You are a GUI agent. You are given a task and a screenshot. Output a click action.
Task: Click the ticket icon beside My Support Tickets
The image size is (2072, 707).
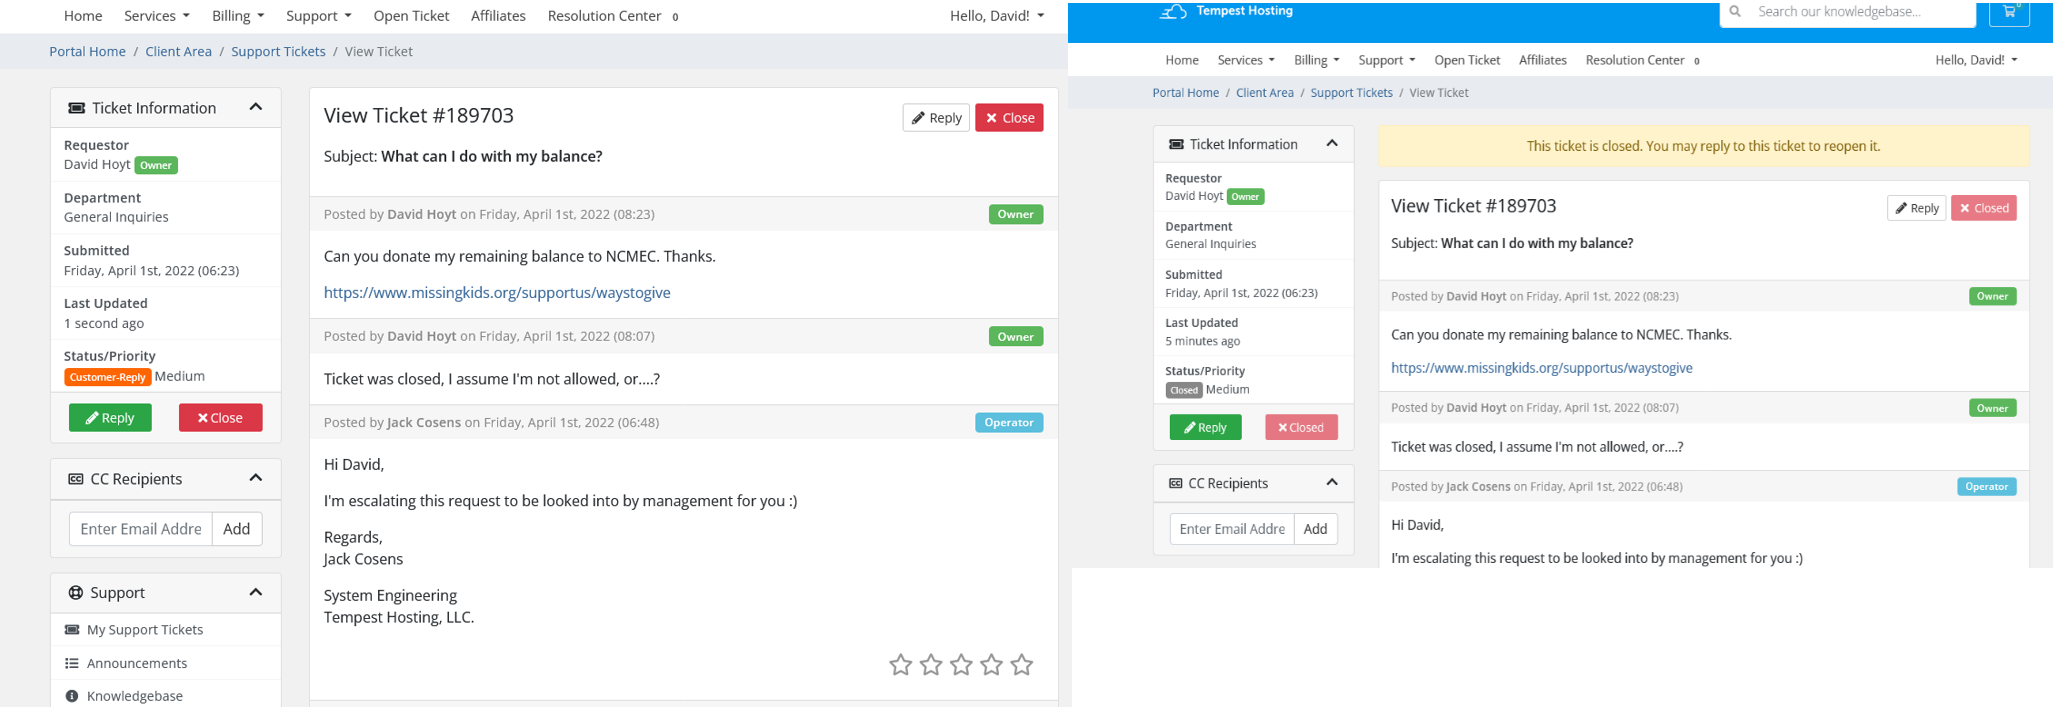click(72, 630)
